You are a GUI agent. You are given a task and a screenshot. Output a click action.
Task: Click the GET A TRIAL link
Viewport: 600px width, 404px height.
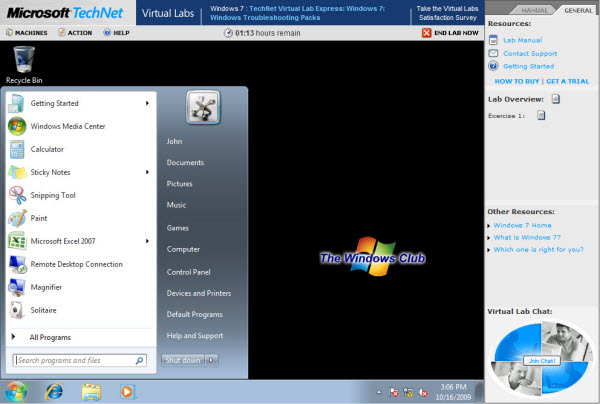click(x=567, y=81)
